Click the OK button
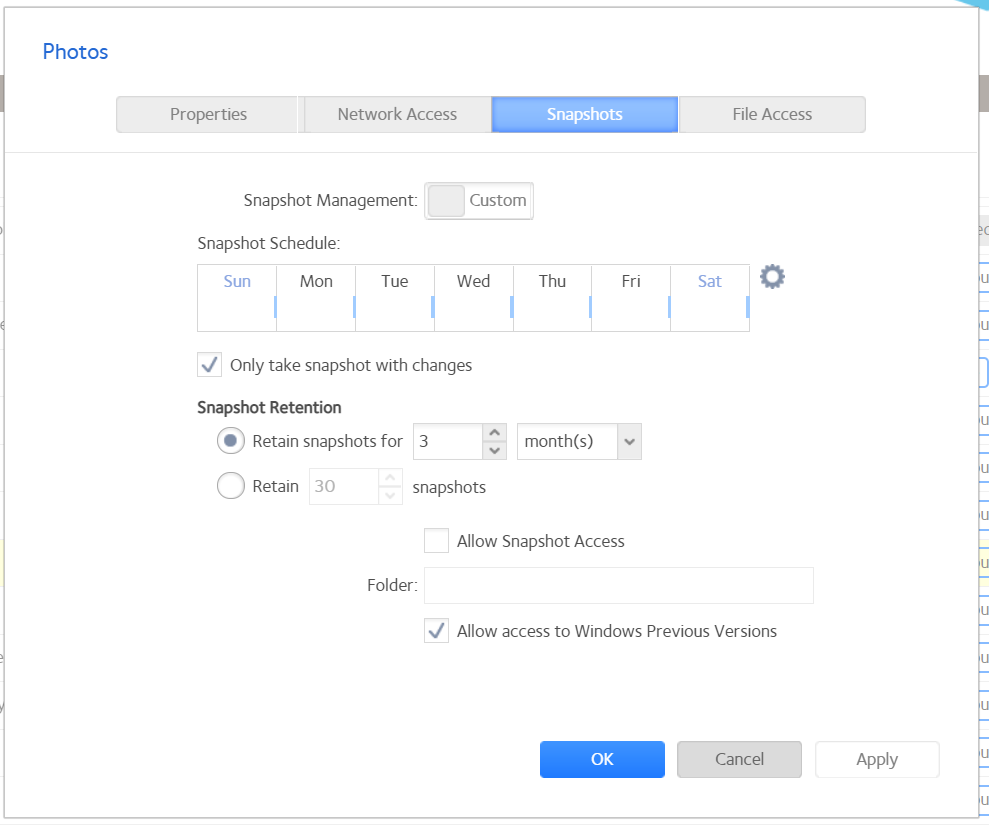Viewport: 989px width, 831px height. tap(602, 759)
